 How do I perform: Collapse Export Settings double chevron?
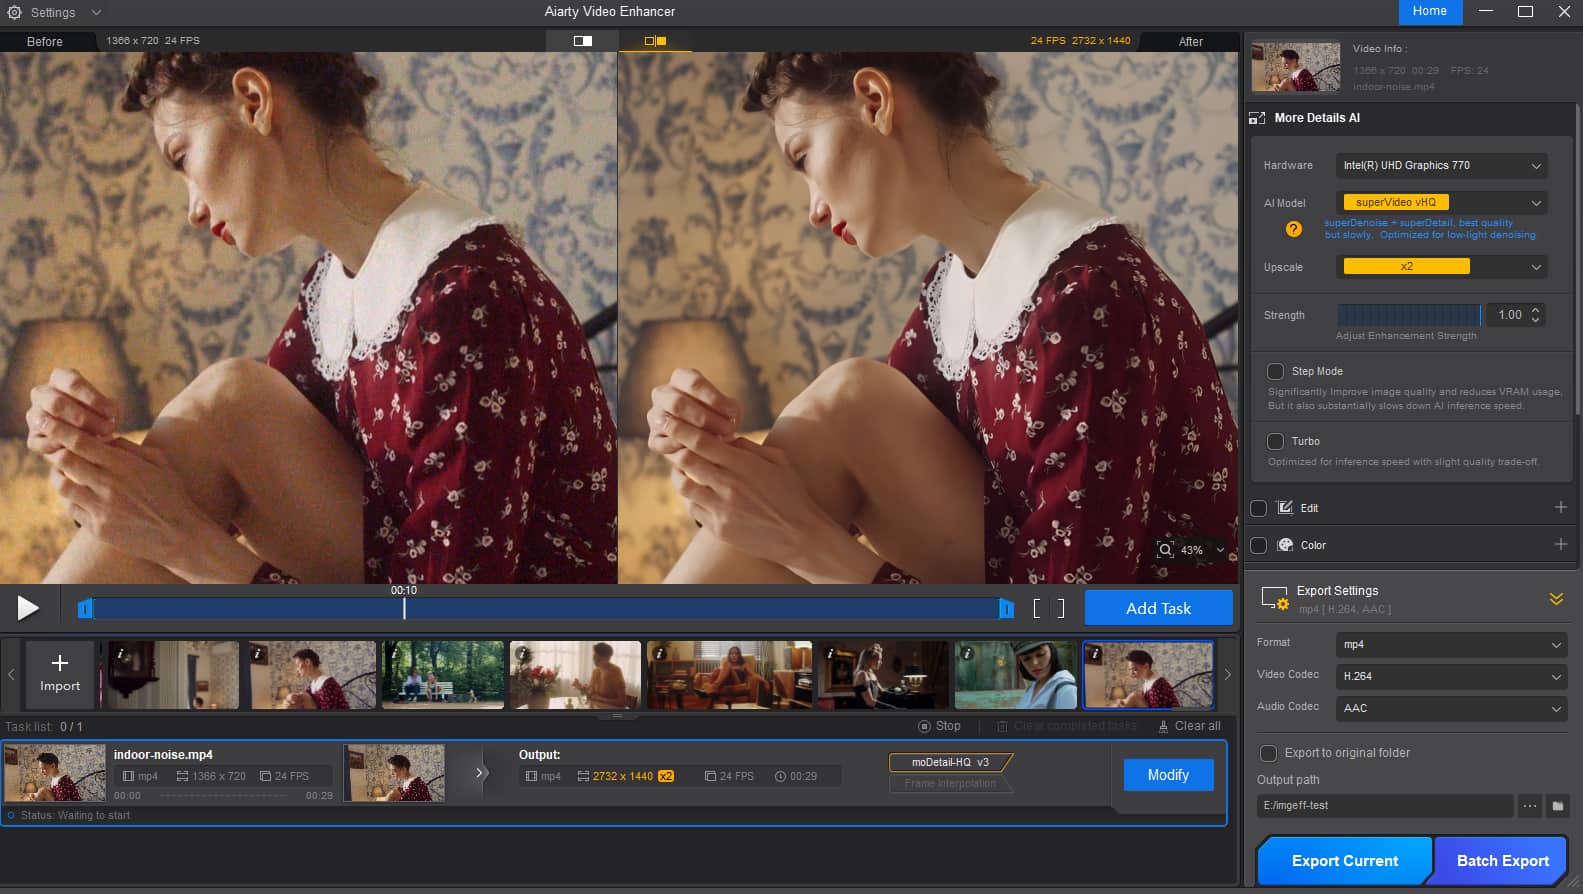(x=1556, y=599)
